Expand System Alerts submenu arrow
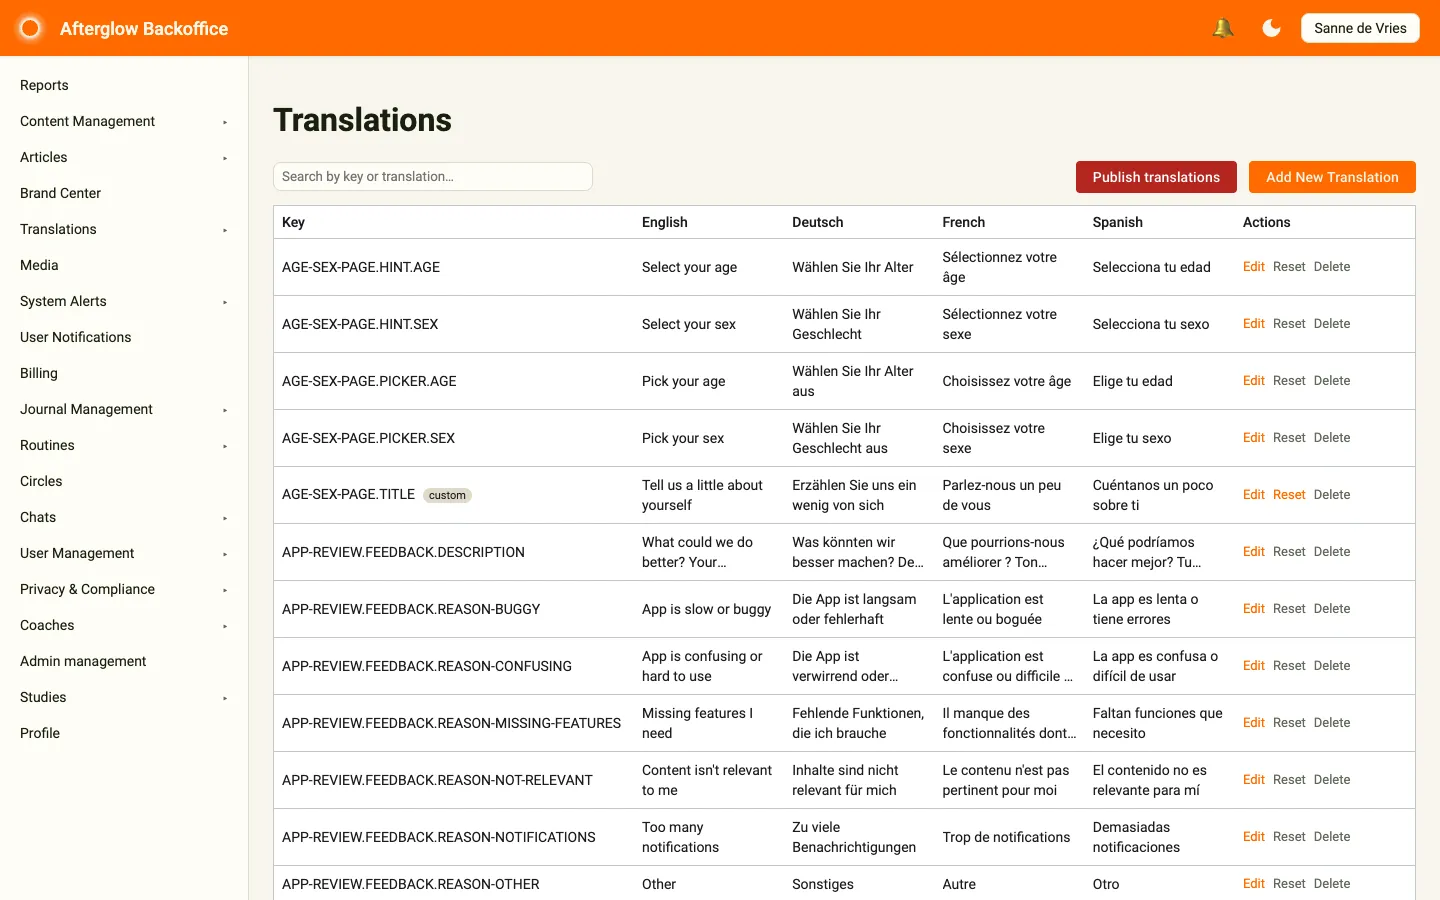 [x=225, y=302]
